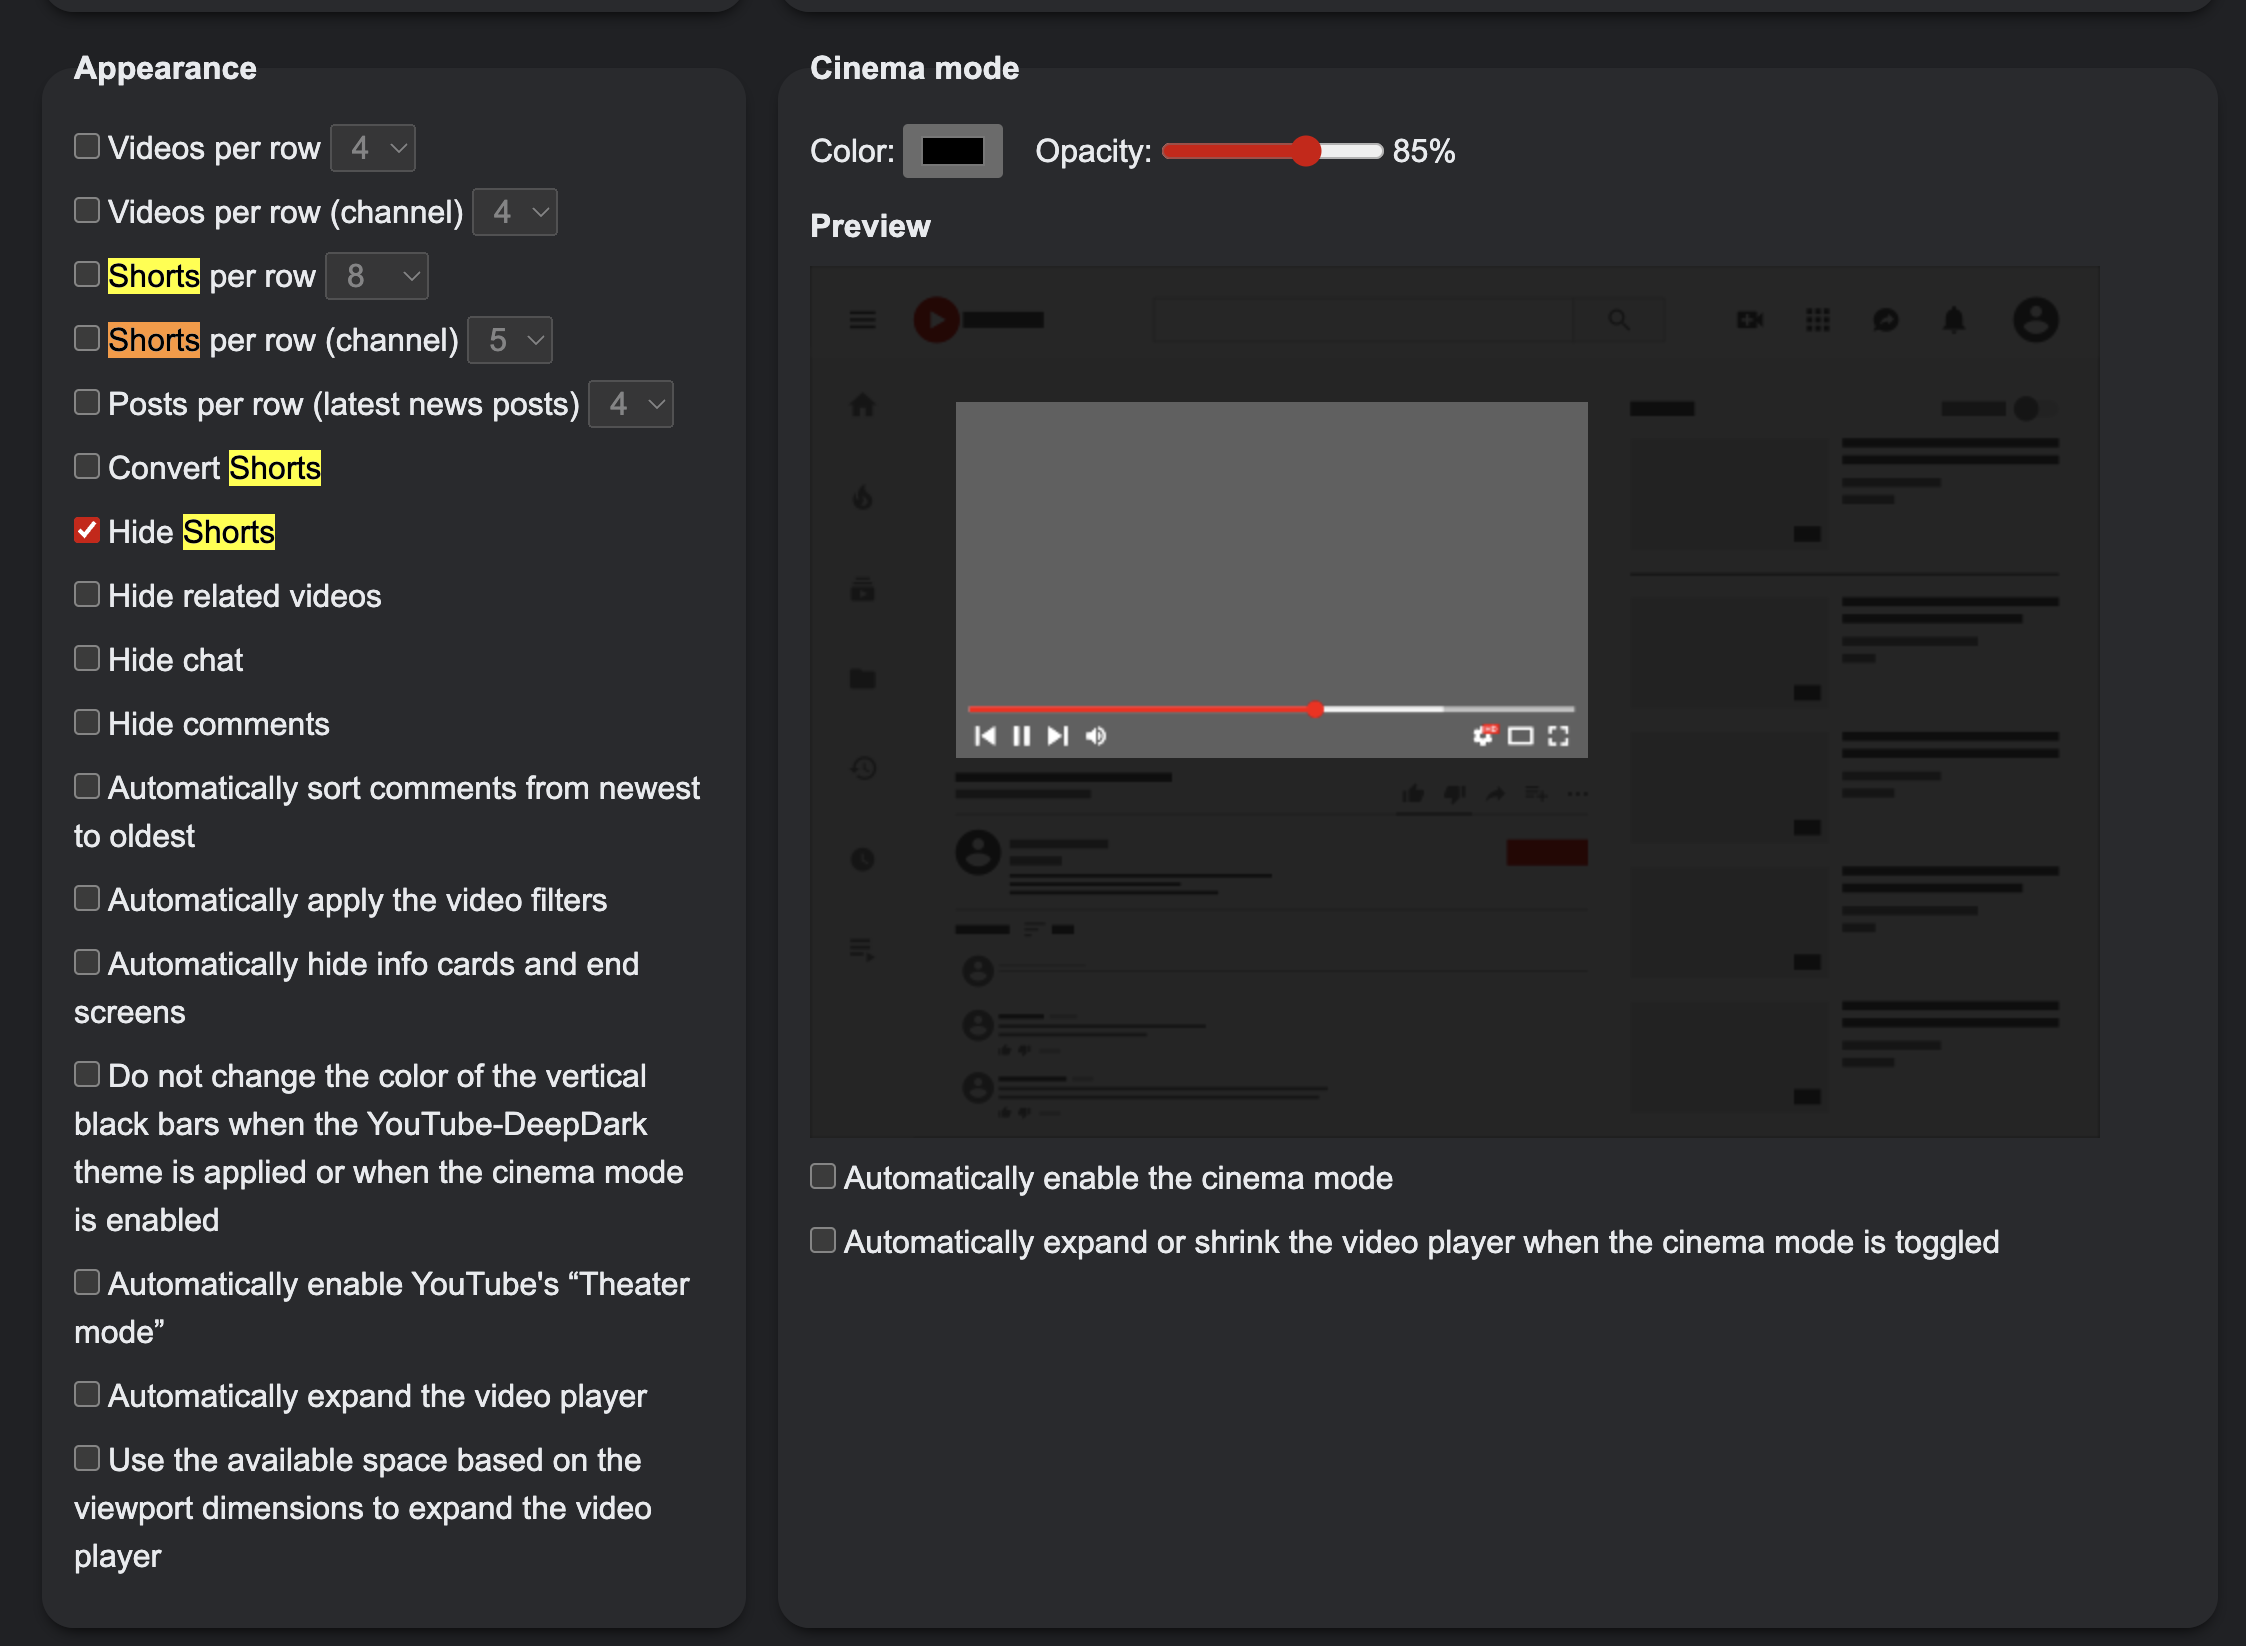Click the pause button in the preview player
The image size is (2246, 1646).
click(x=1021, y=736)
